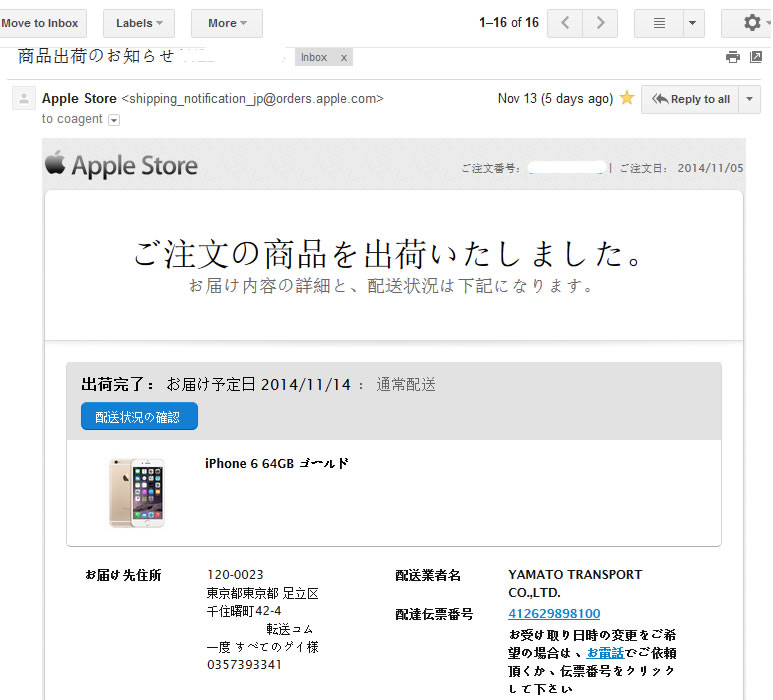The image size is (773, 700).
Task: Show details arrow beside 'to coagent'
Action: [114, 120]
